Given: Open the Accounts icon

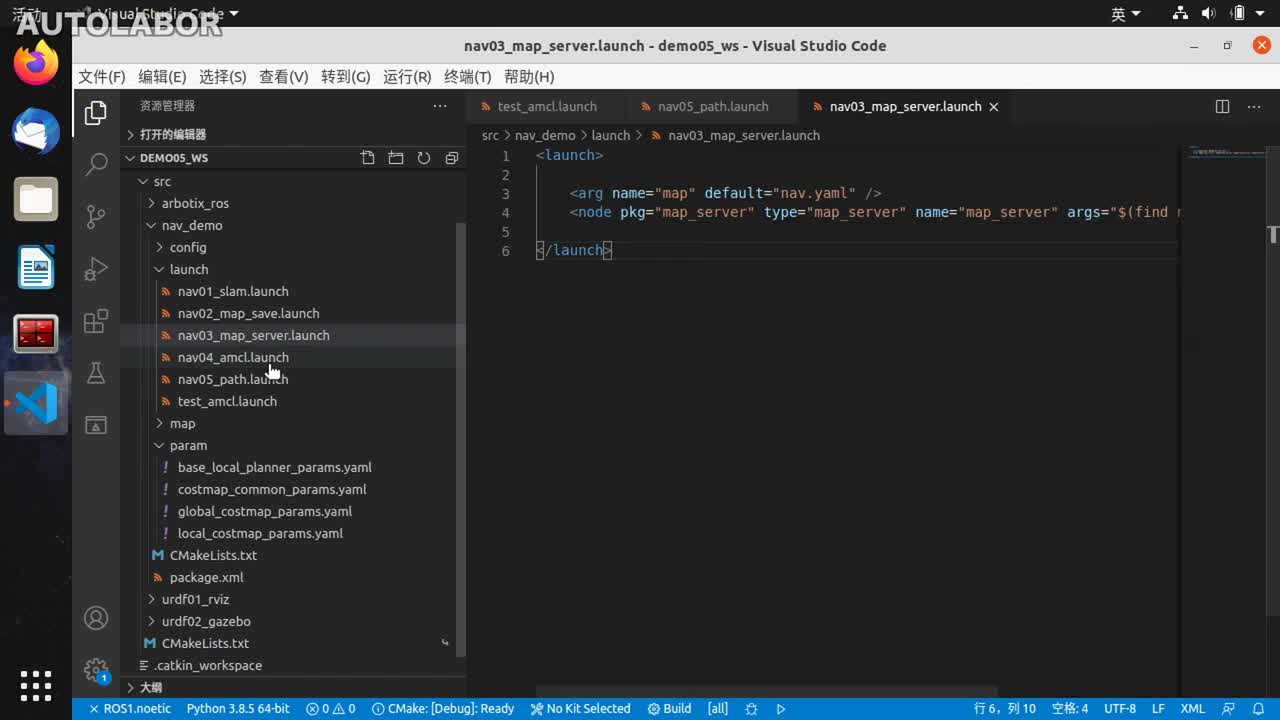Looking at the screenshot, I should pos(96,618).
